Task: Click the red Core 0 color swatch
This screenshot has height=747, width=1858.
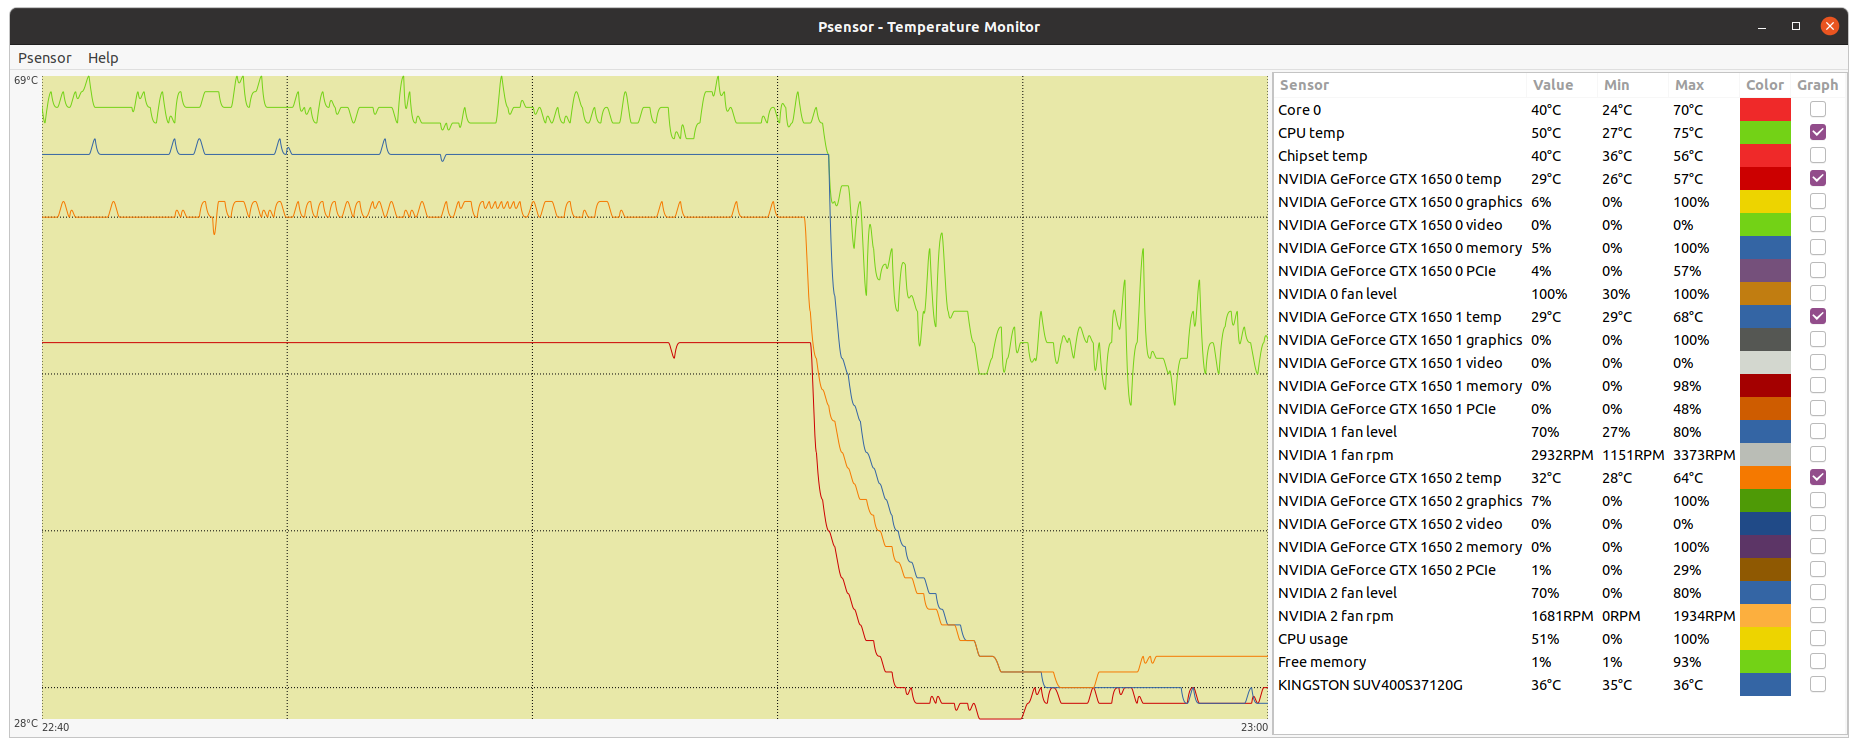Action: coord(1765,109)
